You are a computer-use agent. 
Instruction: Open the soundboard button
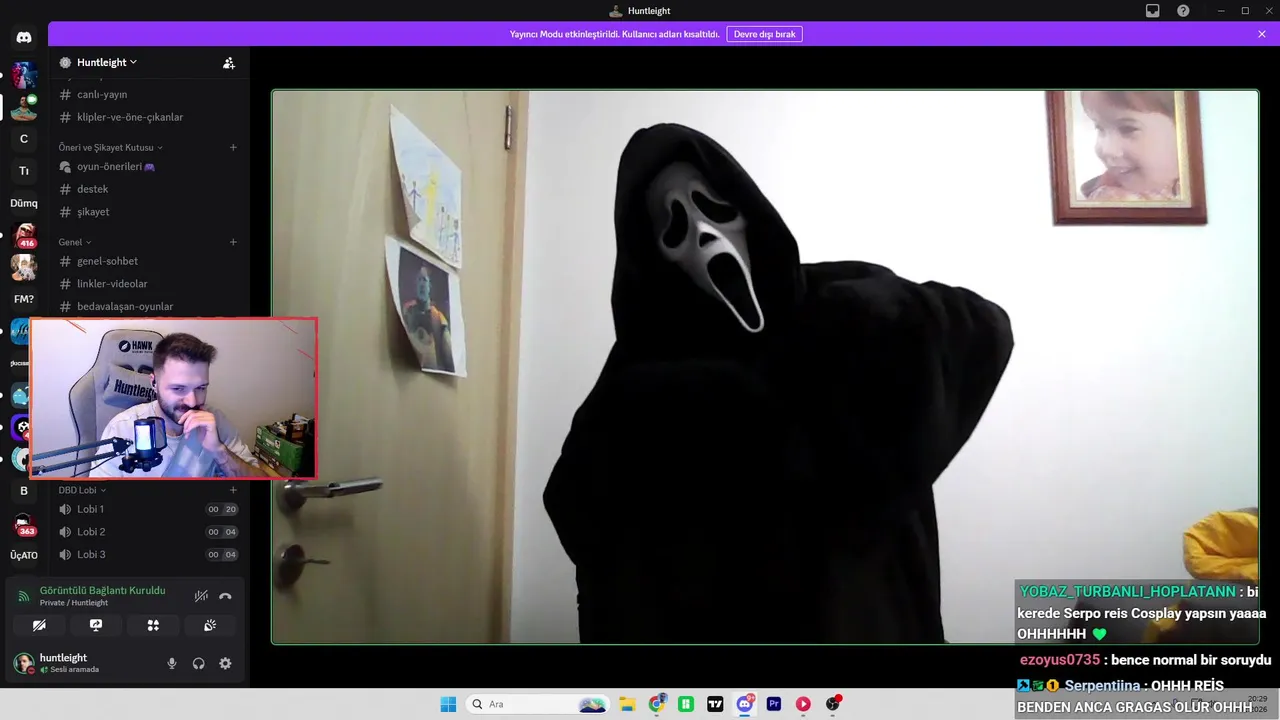pyautogui.click(x=210, y=625)
